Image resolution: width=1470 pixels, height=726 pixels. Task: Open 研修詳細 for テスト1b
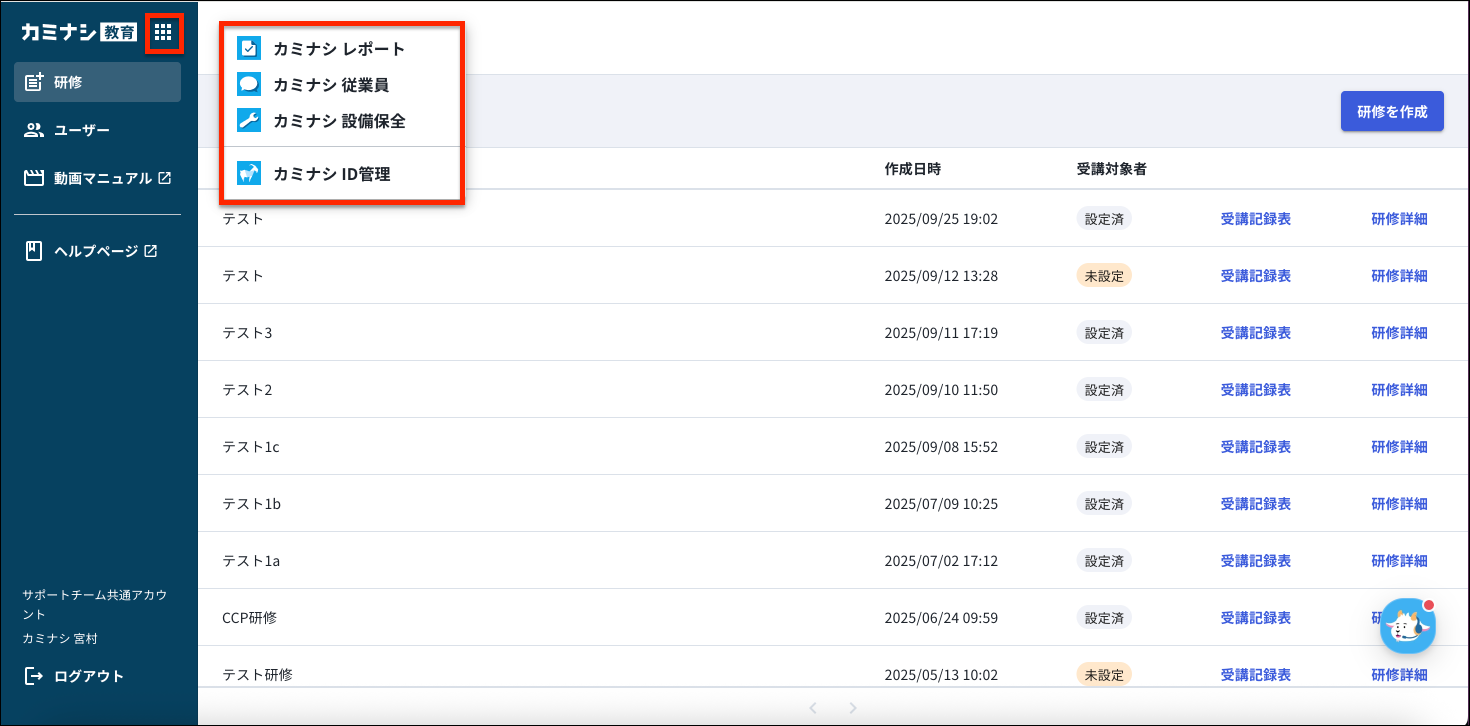tap(1399, 503)
